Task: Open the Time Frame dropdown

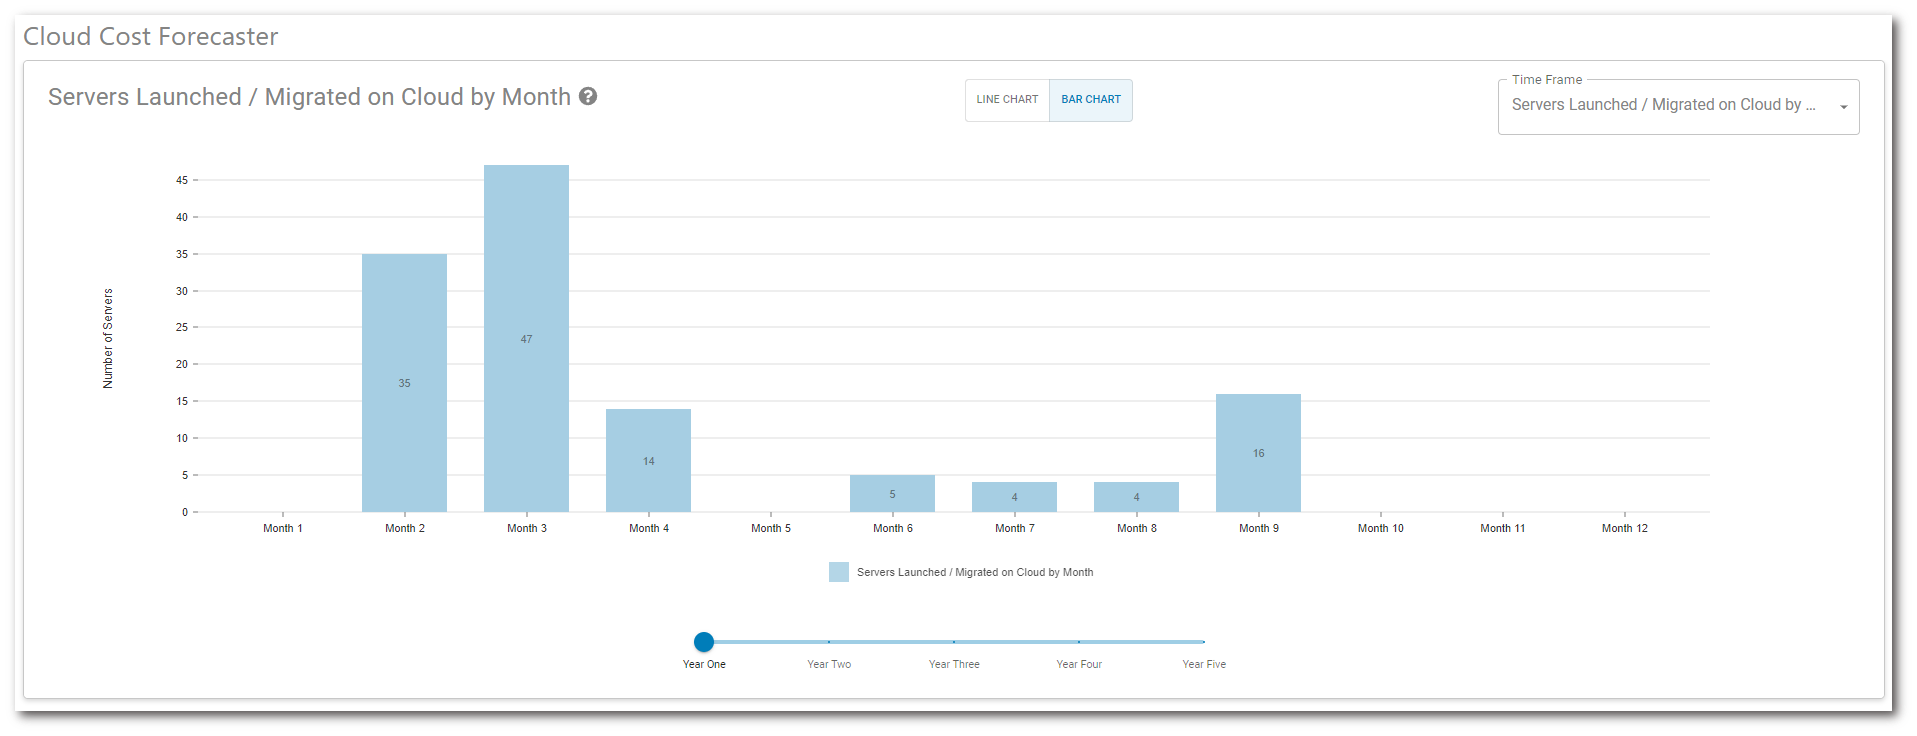Action: pos(1663,106)
